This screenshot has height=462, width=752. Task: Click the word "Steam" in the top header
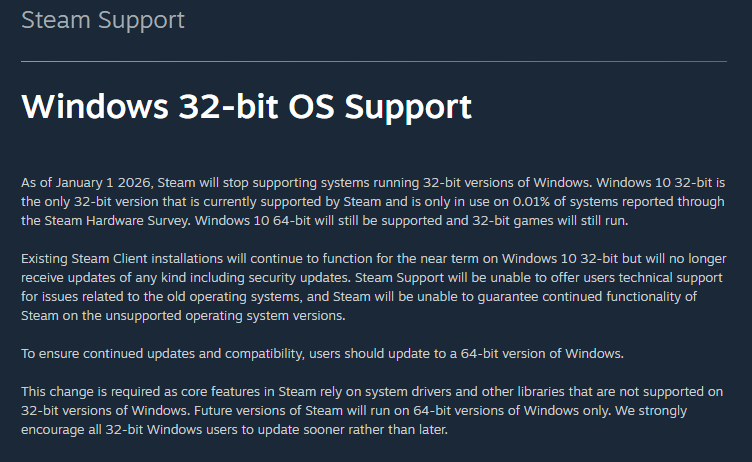tap(56, 20)
